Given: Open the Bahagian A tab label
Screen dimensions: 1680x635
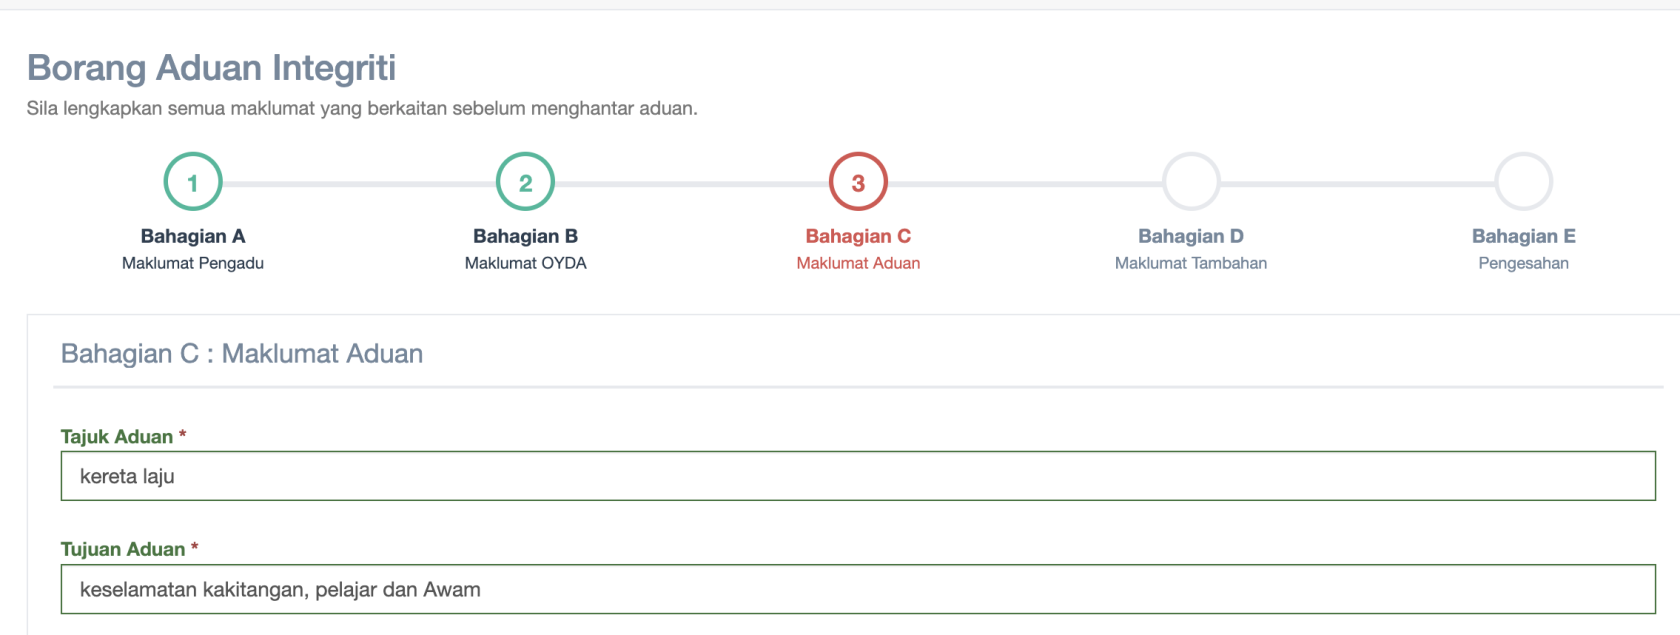Looking at the screenshot, I should (193, 236).
